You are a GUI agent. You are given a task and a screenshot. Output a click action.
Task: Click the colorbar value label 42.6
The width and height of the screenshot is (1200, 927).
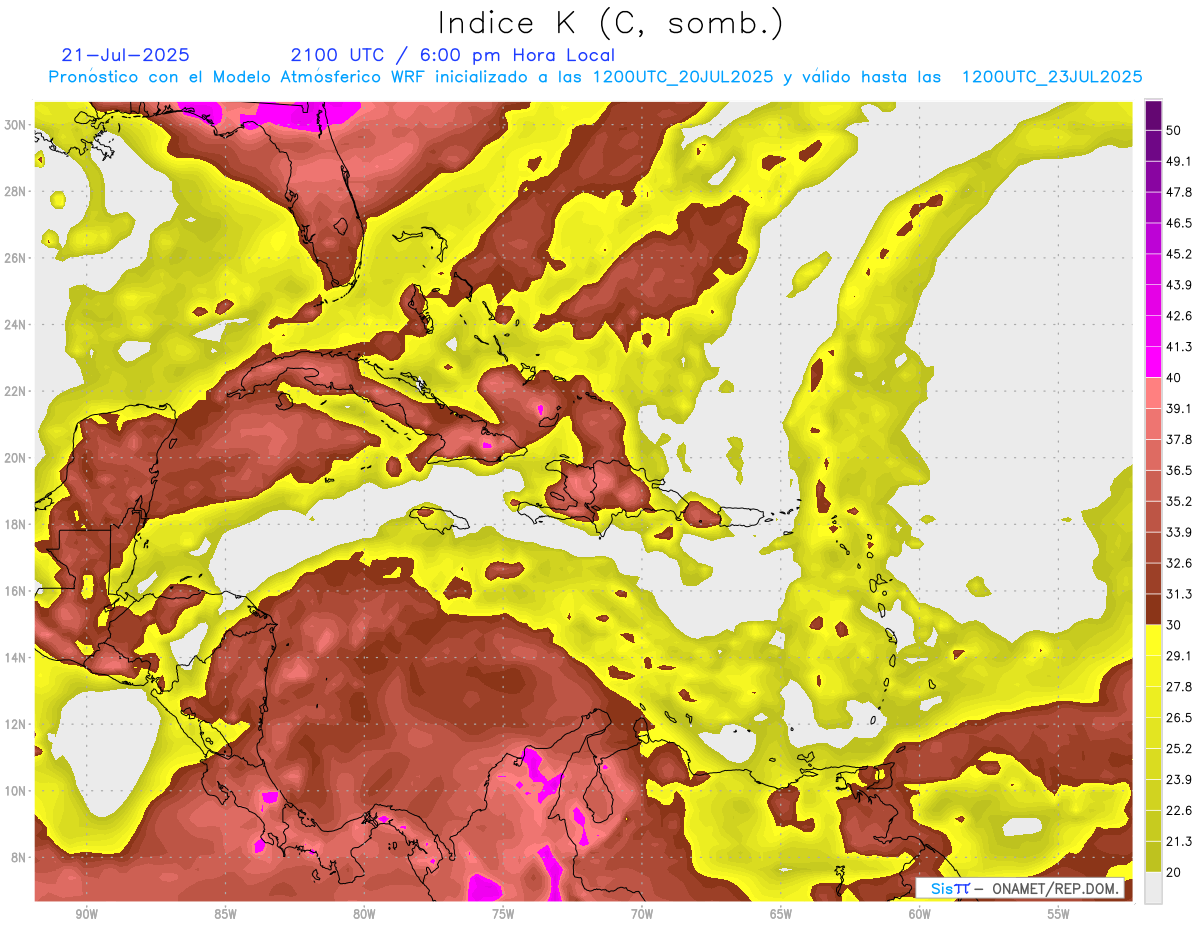click(x=1179, y=316)
